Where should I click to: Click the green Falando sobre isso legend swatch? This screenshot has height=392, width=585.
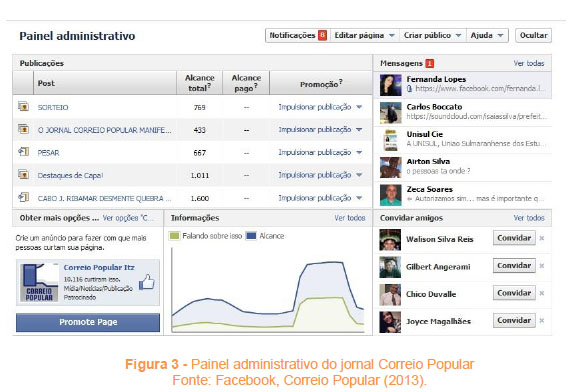point(174,236)
